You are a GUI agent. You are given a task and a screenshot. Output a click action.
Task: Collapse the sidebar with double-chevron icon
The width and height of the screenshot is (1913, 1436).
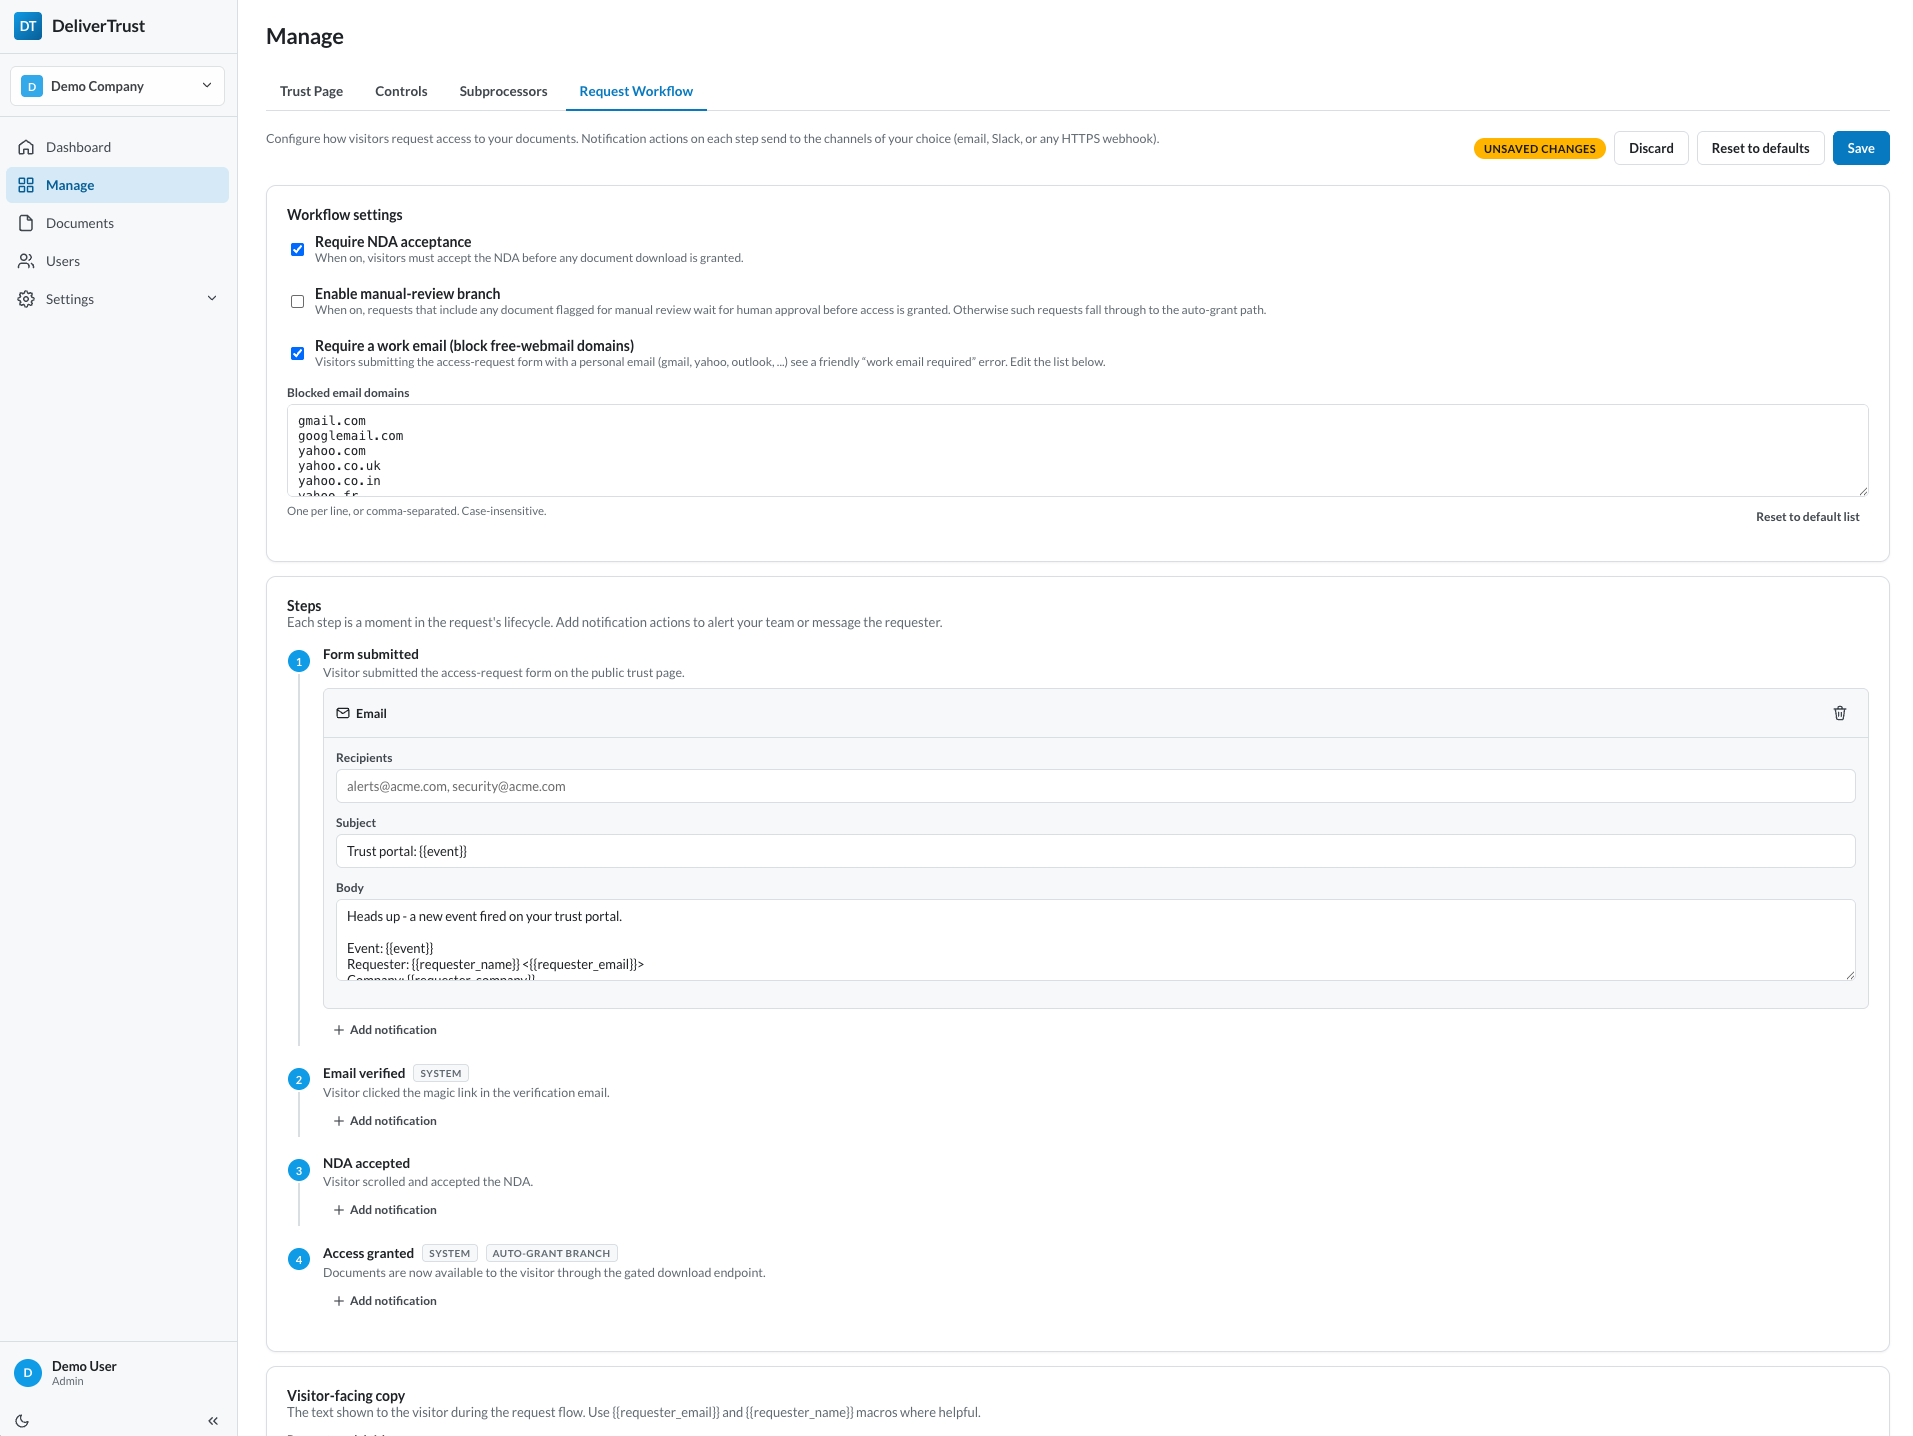pyautogui.click(x=213, y=1421)
